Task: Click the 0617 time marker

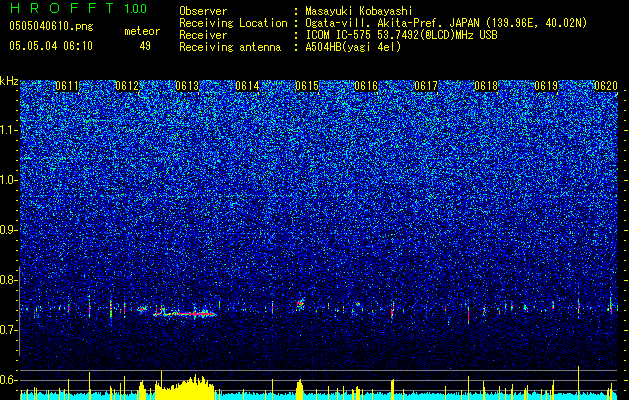Action: tap(426, 86)
